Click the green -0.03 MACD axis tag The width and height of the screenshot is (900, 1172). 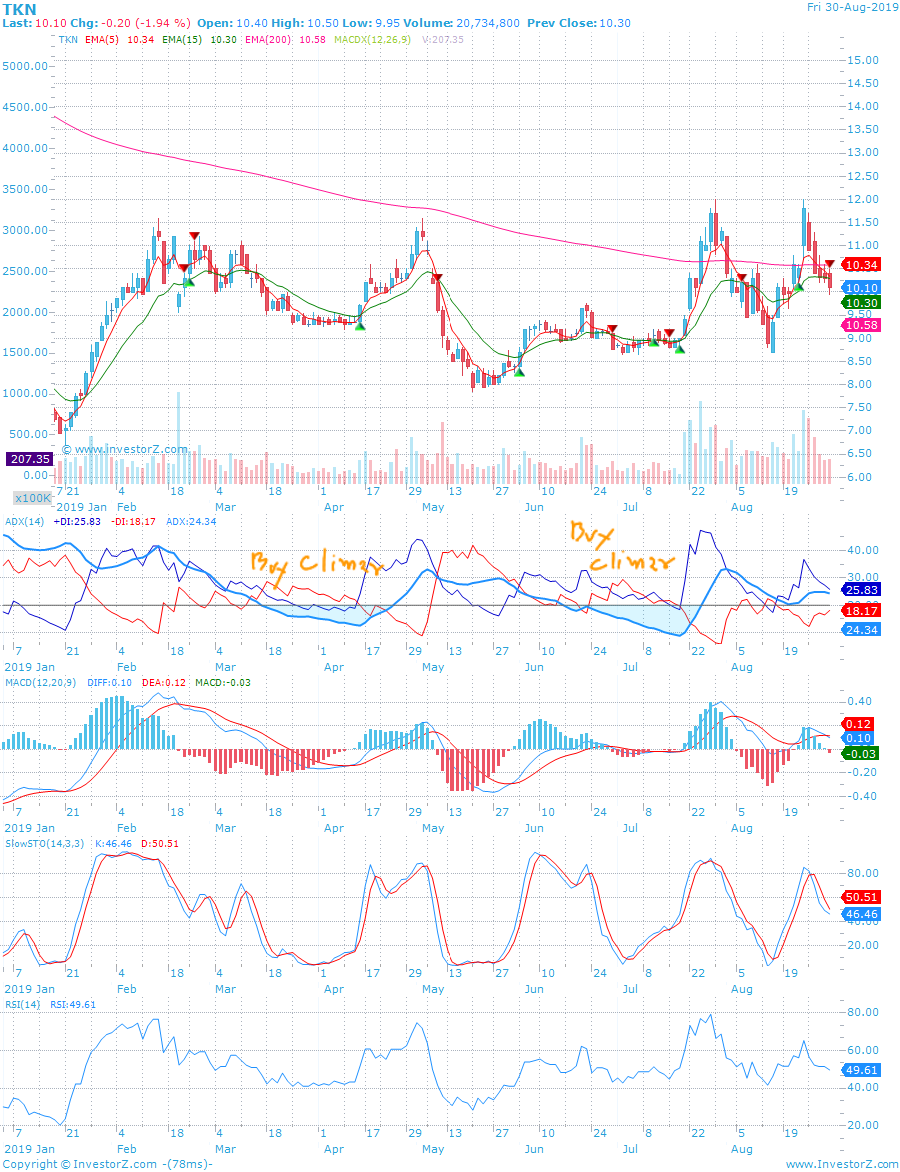pos(861,753)
